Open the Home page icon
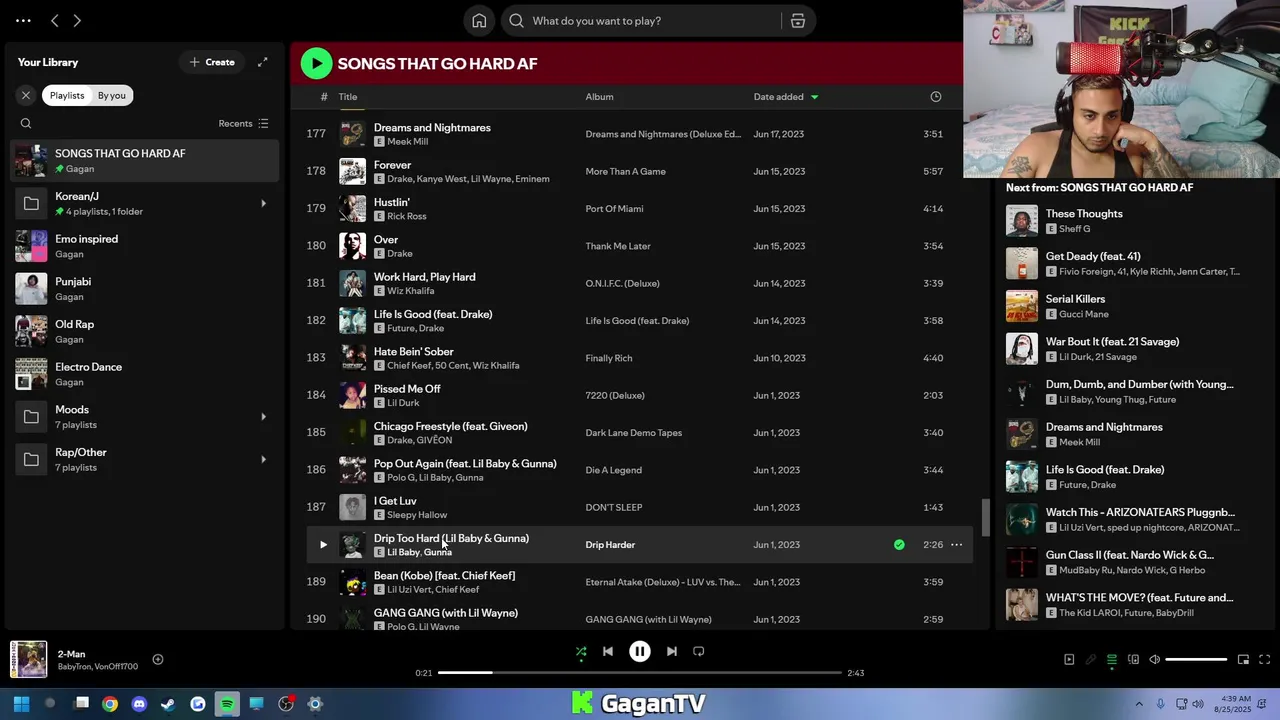Viewport: 1280px width, 720px height. [x=479, y=20]
